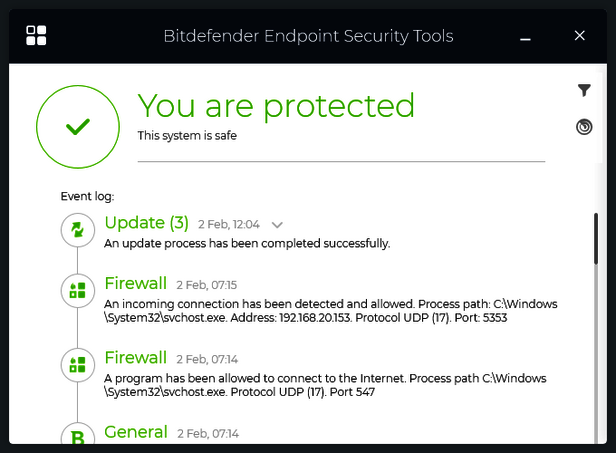Select the Update (3) event title
616x453 pixels.
(x=146, y=223)
